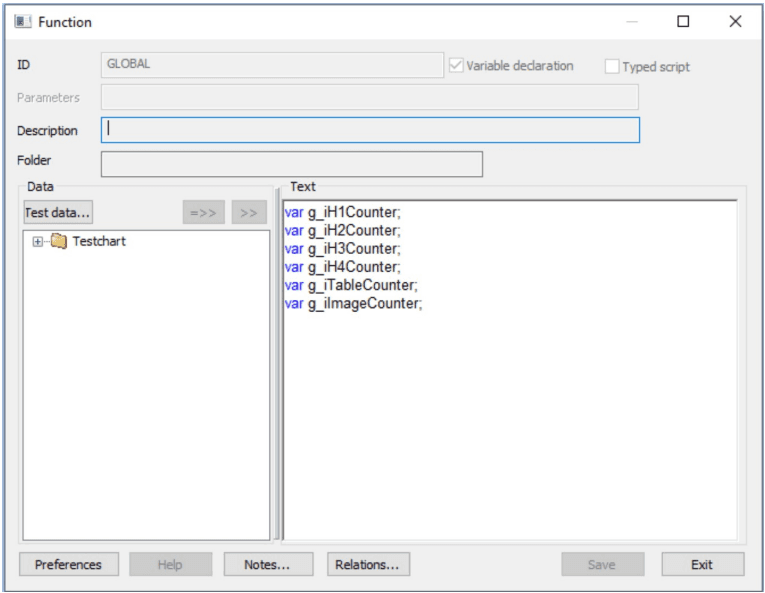Maximize the Function window
Screen dimensions: 765x593
(683, 21)
